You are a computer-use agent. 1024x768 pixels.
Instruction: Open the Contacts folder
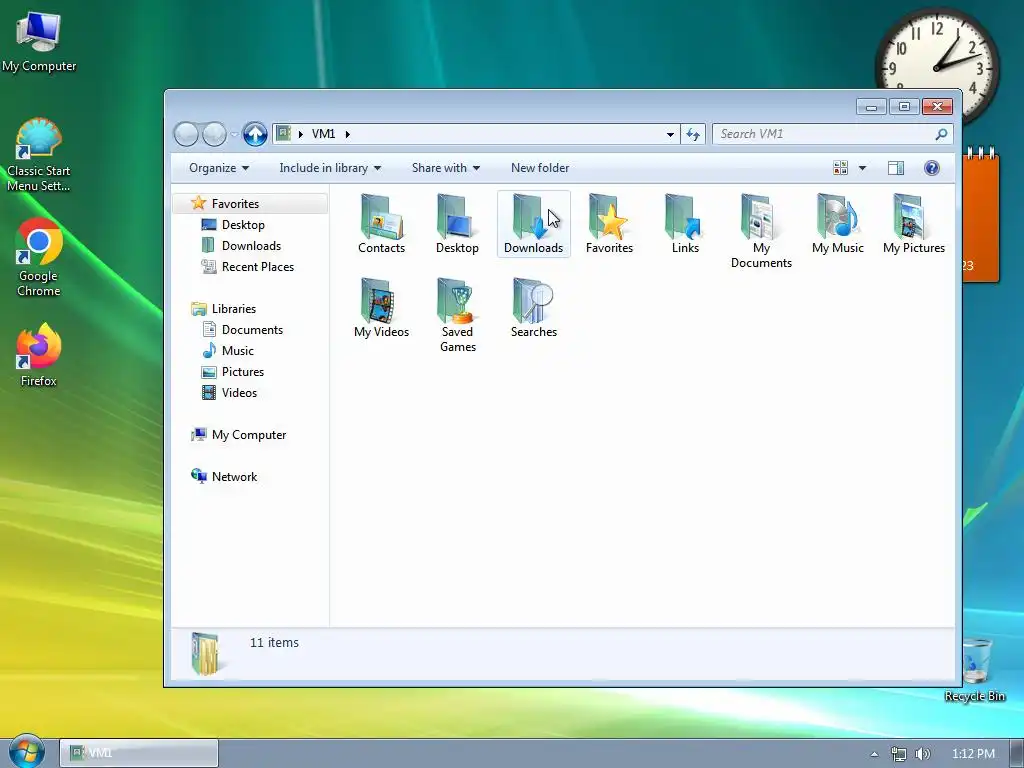pyautogui.click(x=381, y=224)
